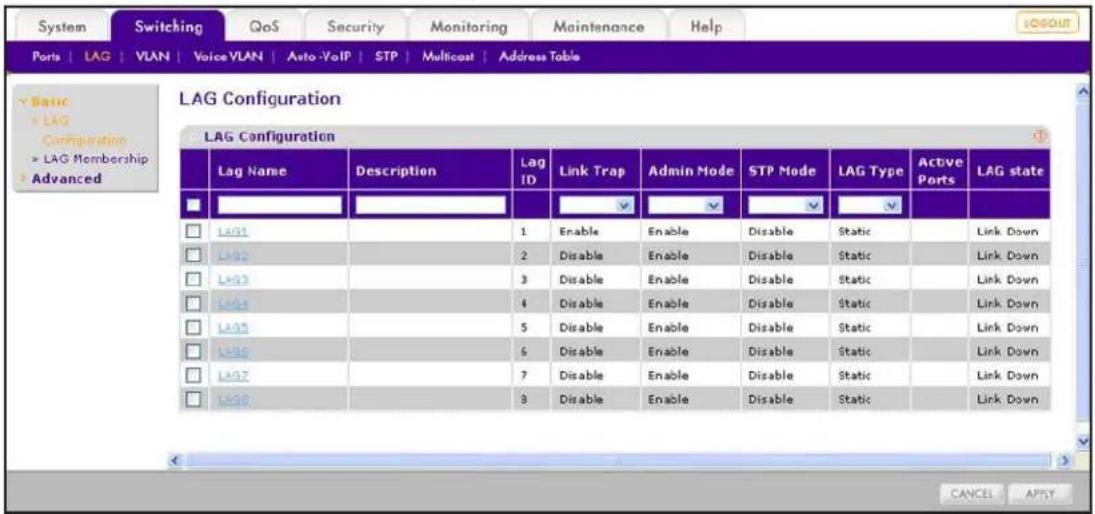Open the Monitoring tab

469,27
